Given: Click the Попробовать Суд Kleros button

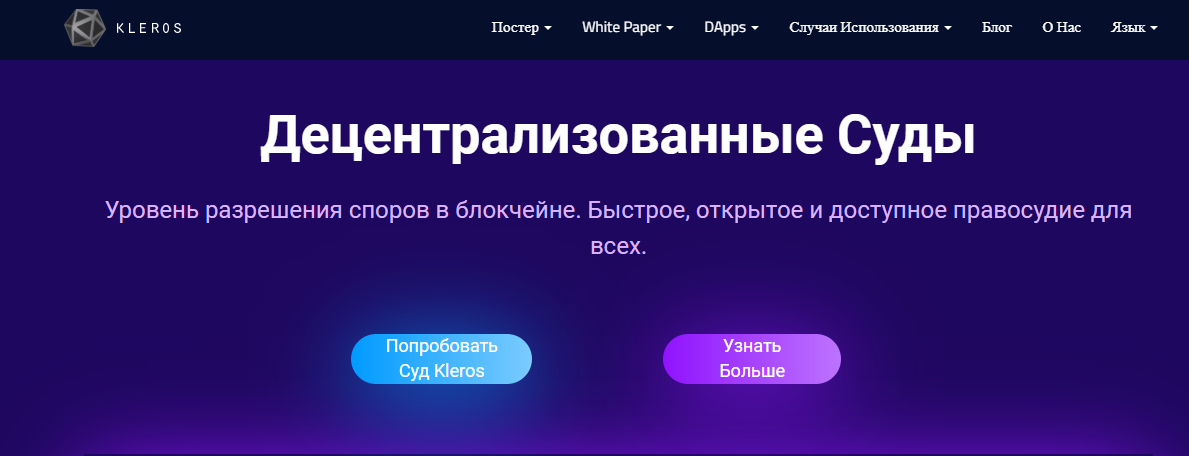Looking at the screenshot, I should point(441,359).
